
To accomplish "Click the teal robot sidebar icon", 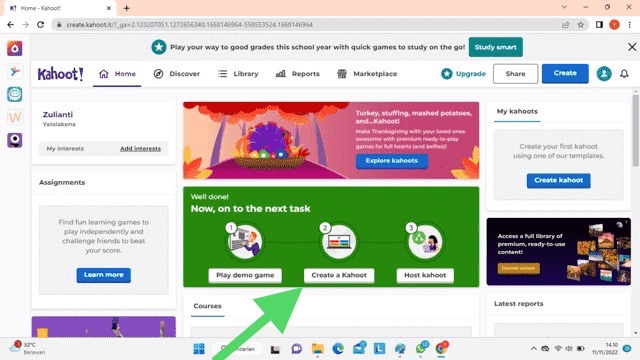I will [x=15, y=95].
